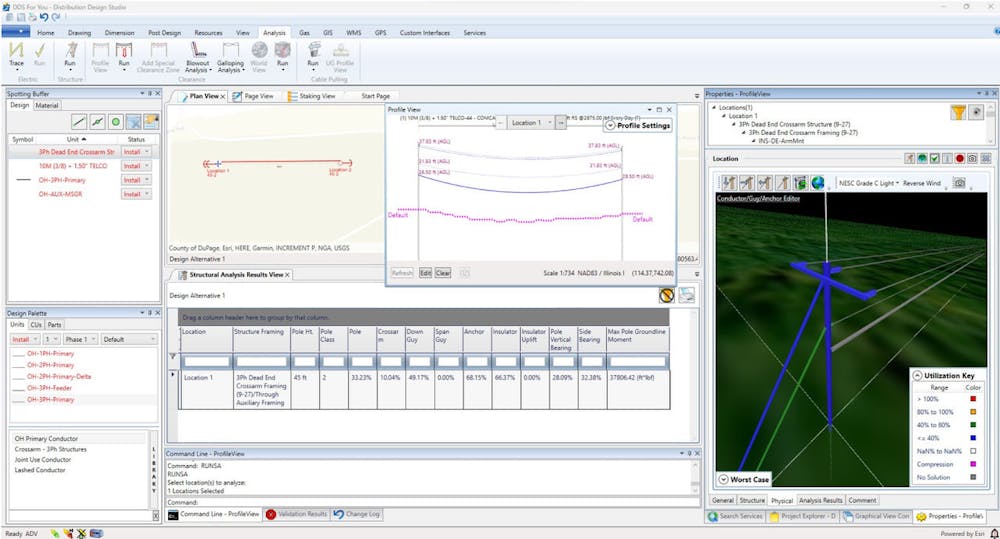Image resolution: width=1000 pixels, height=539 pixels.
Task: Click the green circle tool in Spotting Buffer
Action: (116, 121)
